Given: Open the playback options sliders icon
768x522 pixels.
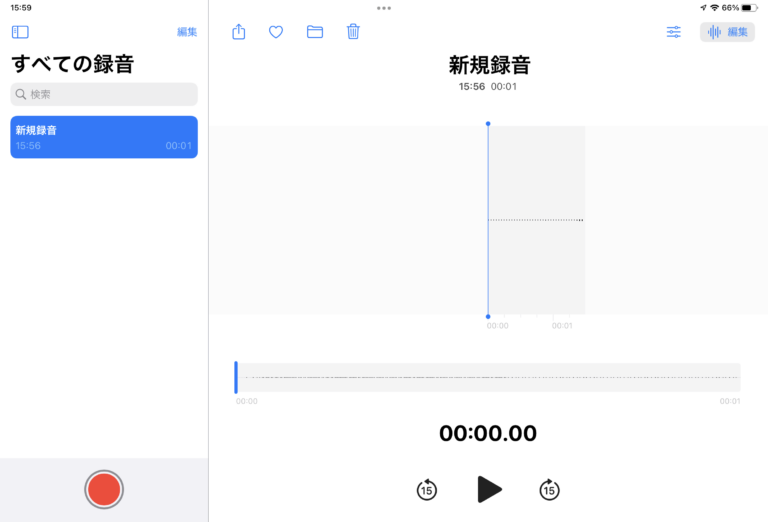Looking at the screenshot, I should [x=674, y=32].
